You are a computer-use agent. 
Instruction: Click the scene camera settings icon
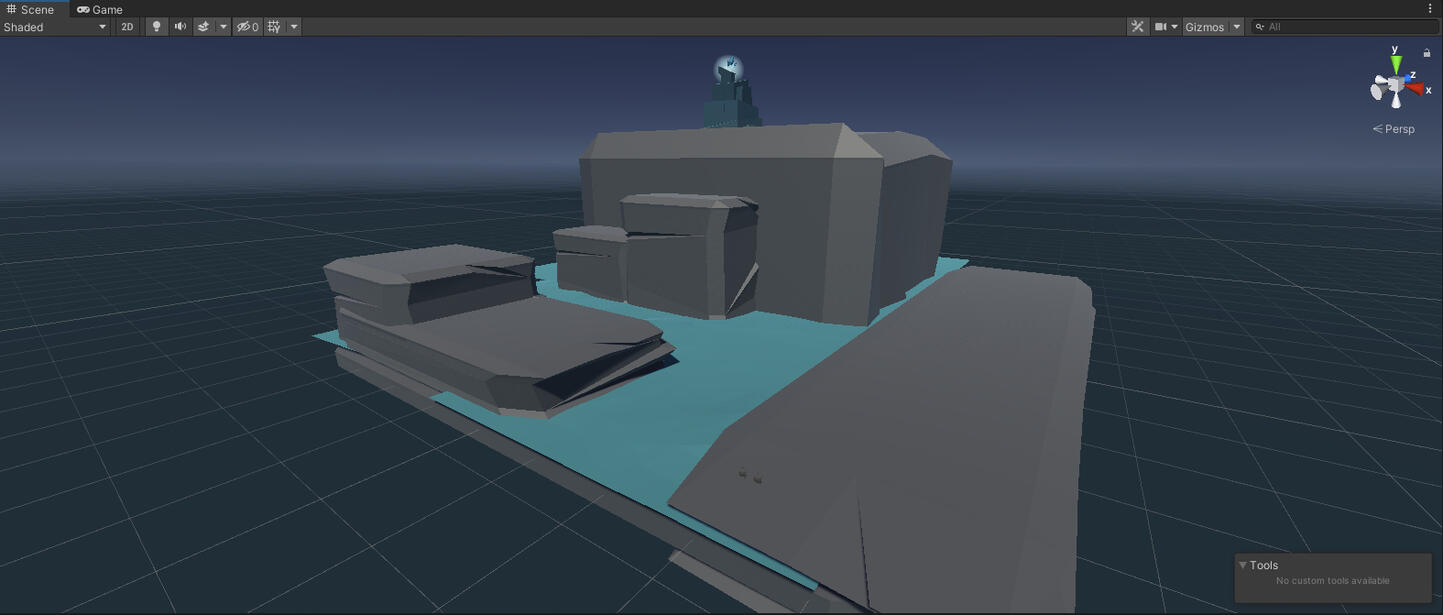coord(1160,26)
